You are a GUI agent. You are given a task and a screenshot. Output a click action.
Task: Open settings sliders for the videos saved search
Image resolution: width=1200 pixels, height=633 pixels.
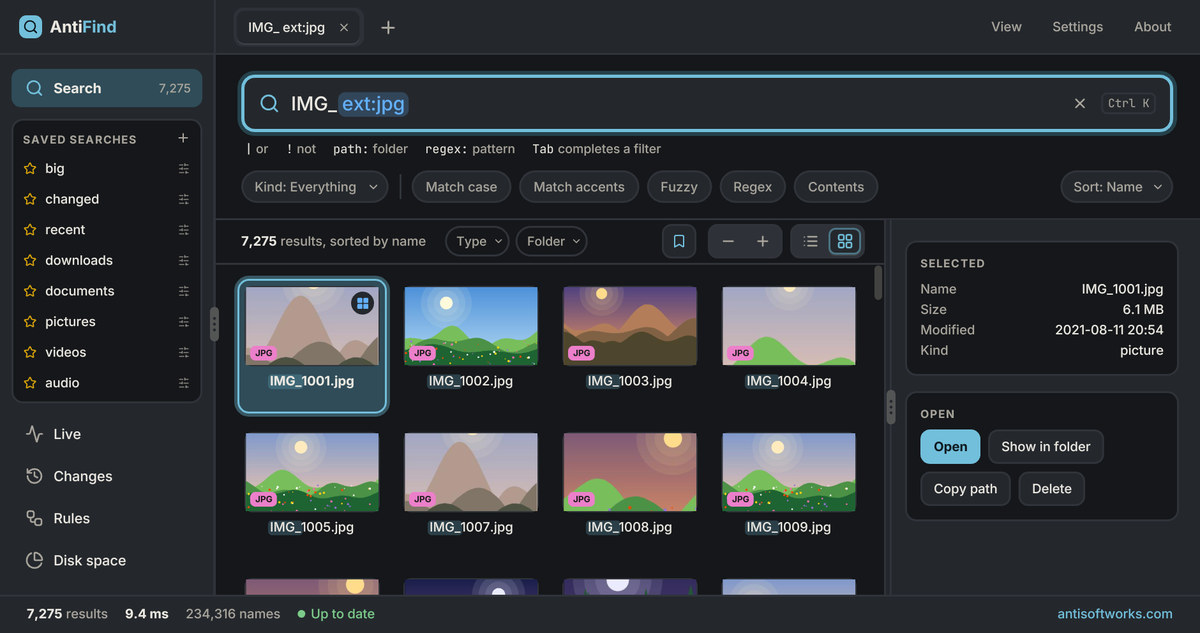click(x=184, y=352)
